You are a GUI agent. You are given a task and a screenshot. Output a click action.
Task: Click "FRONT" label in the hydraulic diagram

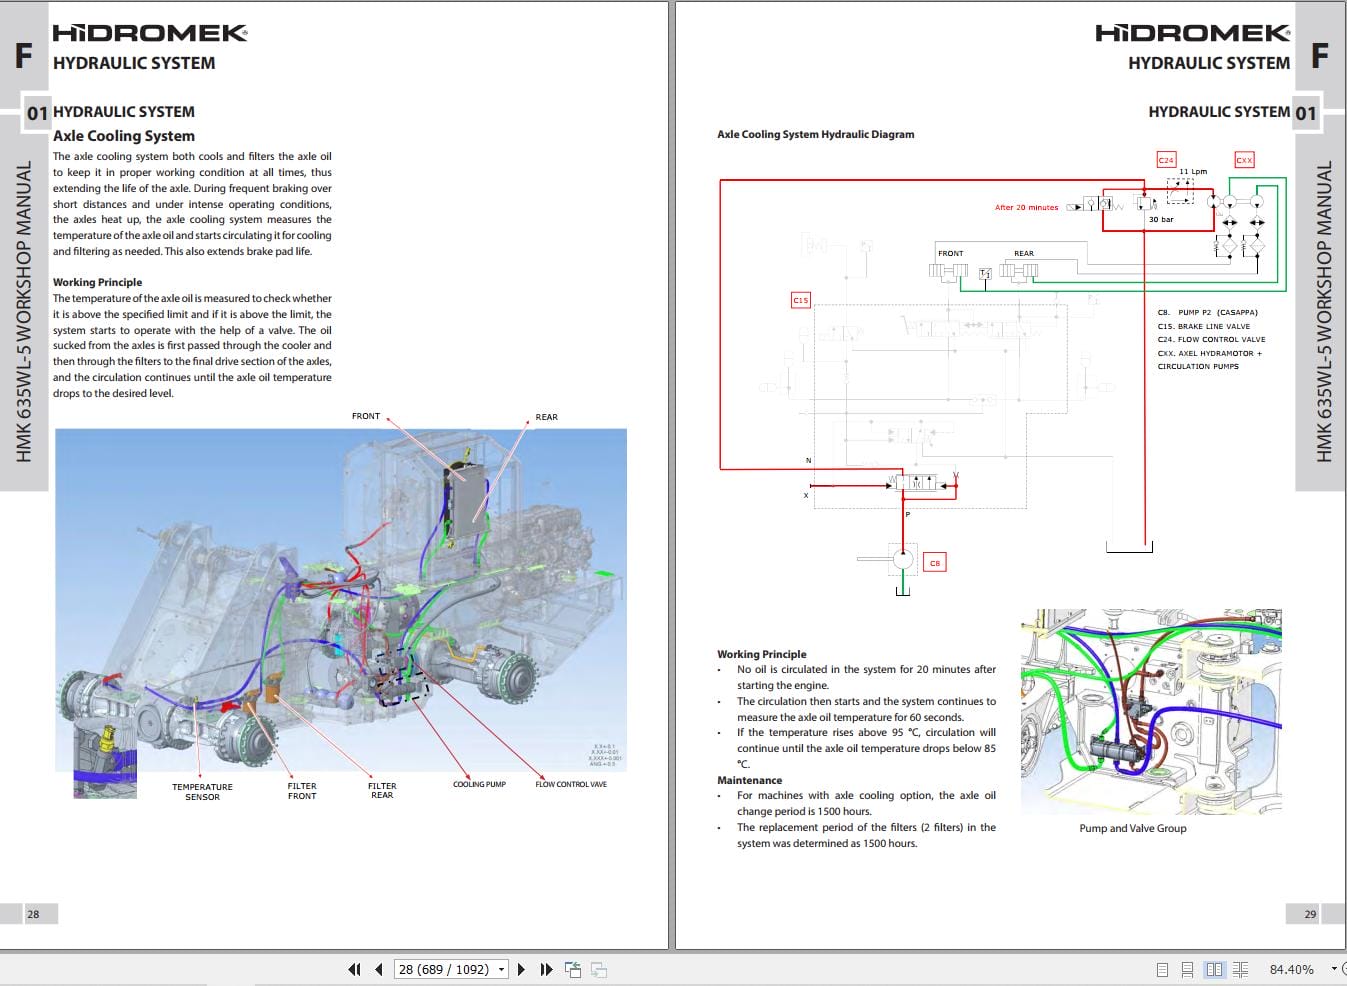point(951,254)
